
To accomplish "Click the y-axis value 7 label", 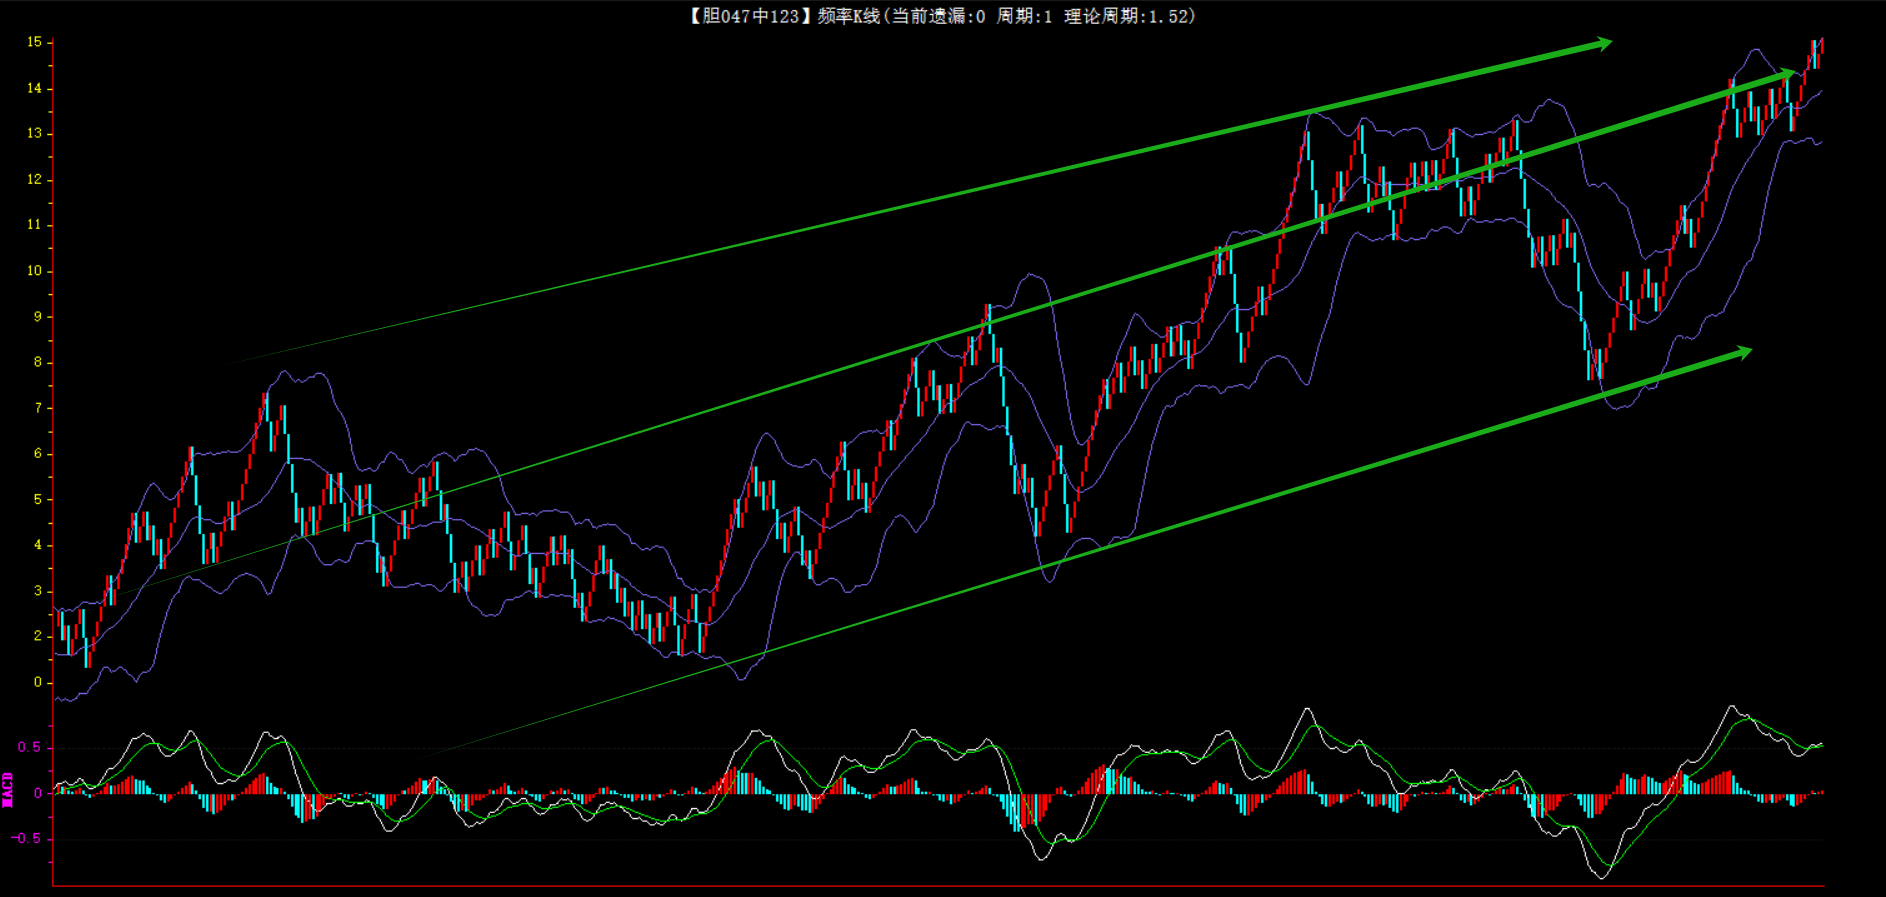I will [38, 408].
